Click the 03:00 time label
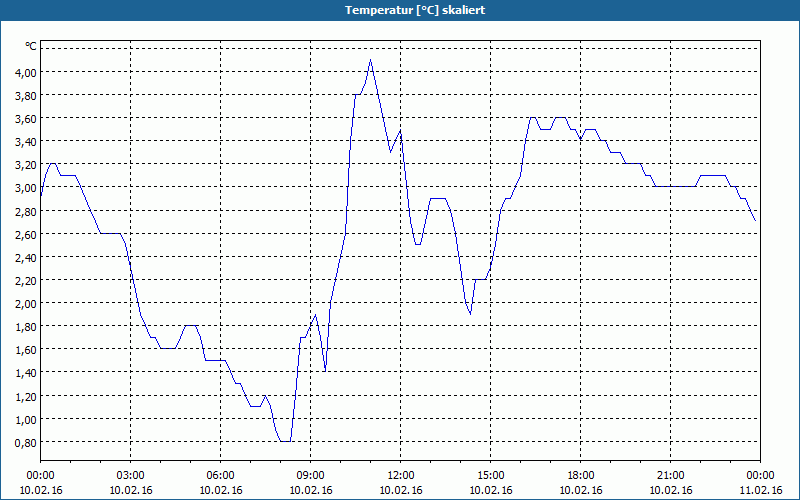This screenshot has width=800, height=500. (131, 476)
